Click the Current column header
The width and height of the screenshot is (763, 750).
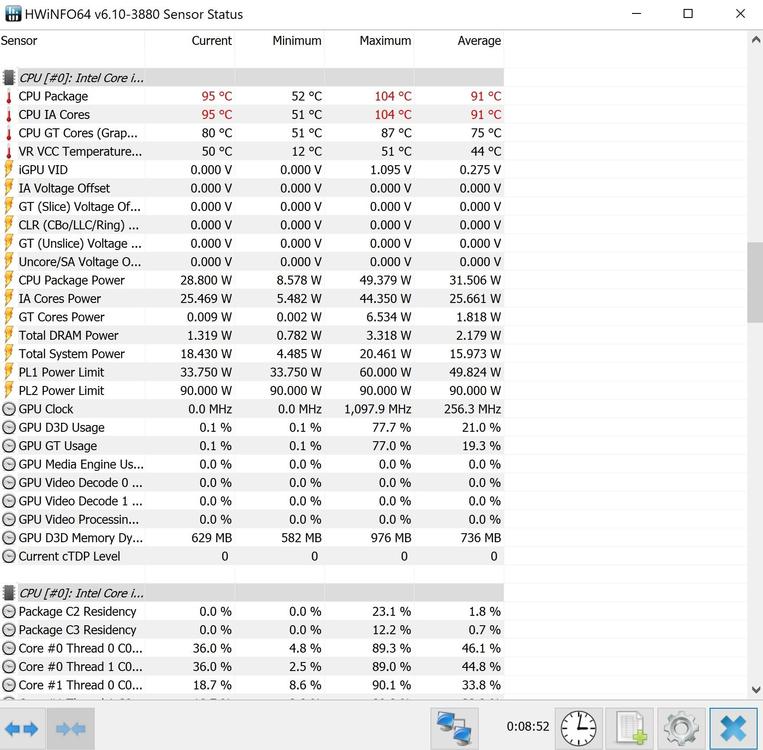211,41
